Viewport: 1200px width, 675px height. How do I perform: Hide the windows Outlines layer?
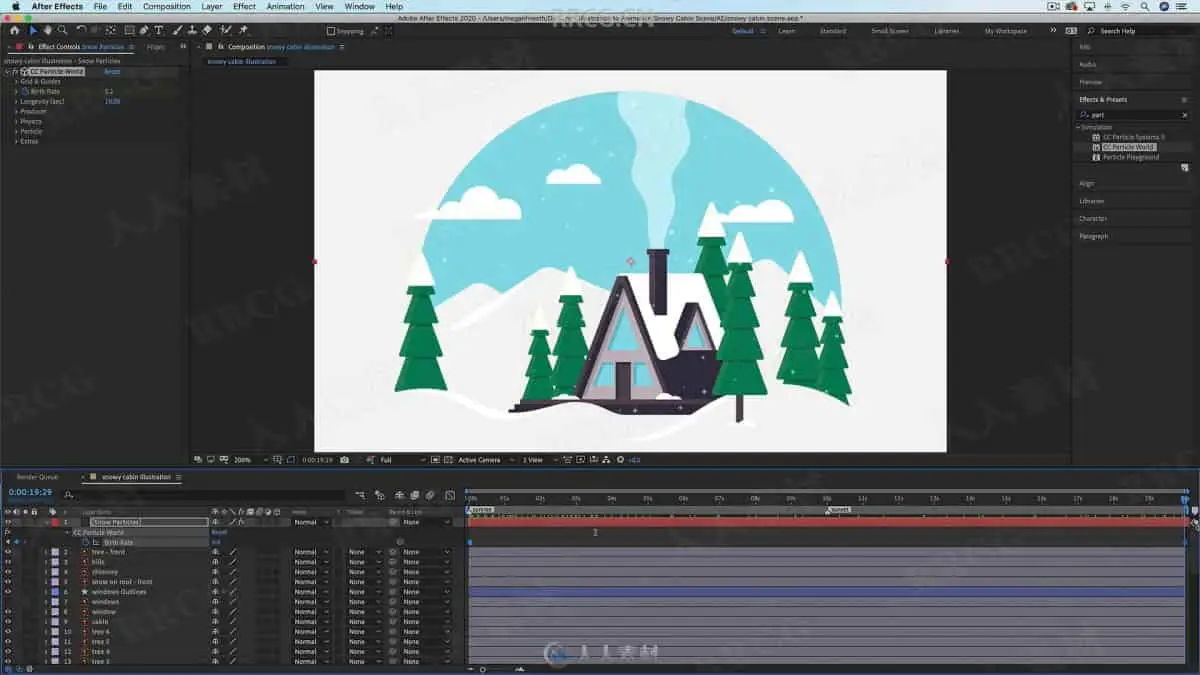point(7,592)
